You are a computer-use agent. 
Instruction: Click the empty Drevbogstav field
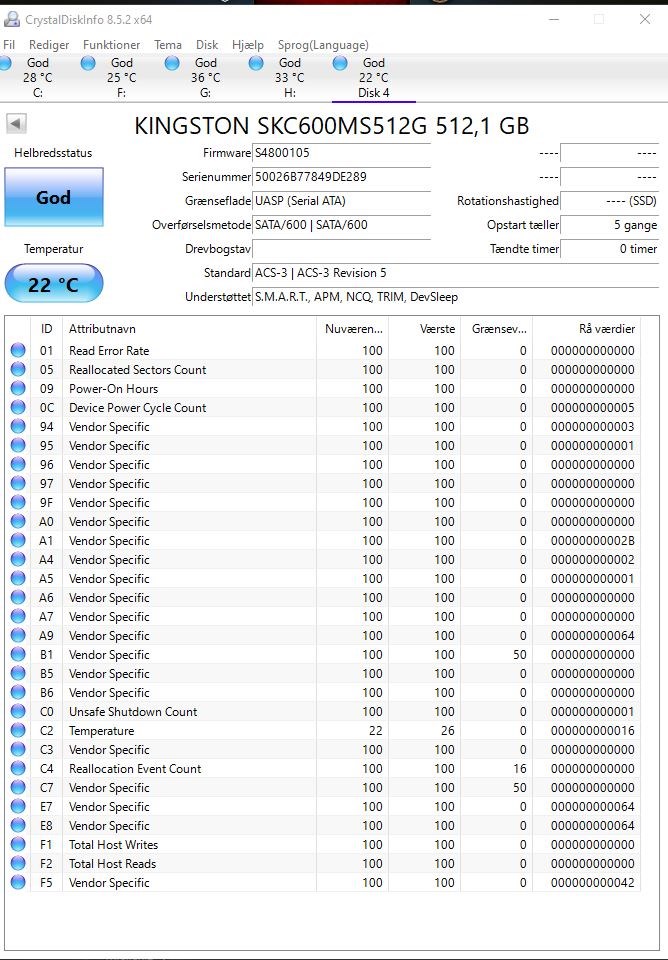(x=342, y=249)
